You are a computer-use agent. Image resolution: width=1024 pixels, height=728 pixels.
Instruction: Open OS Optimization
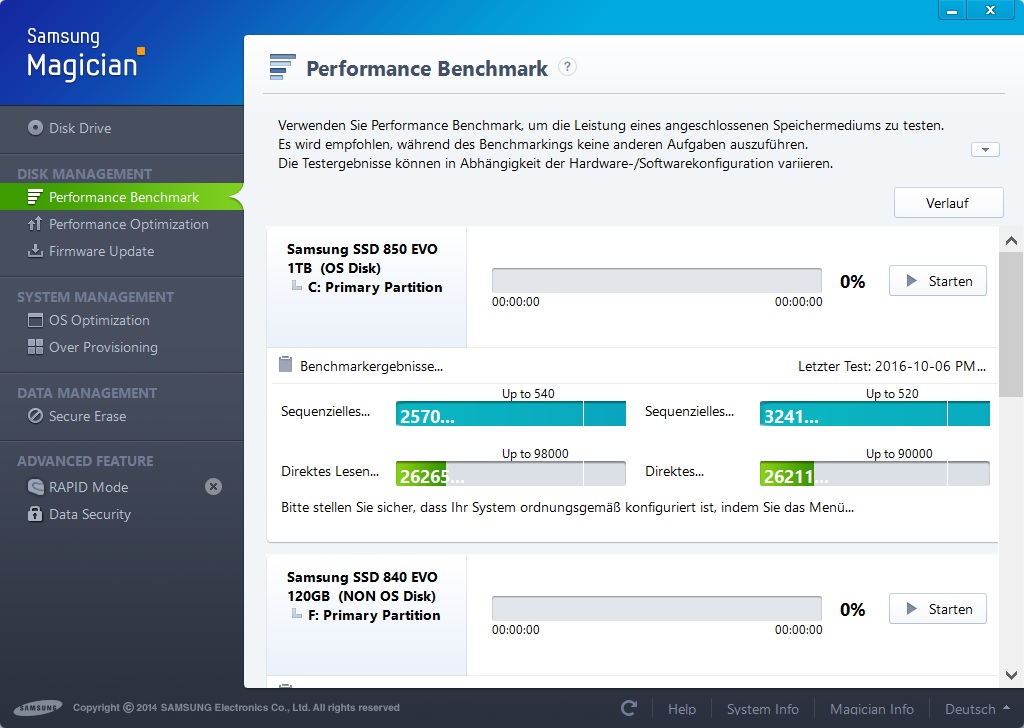click(99, 321)
